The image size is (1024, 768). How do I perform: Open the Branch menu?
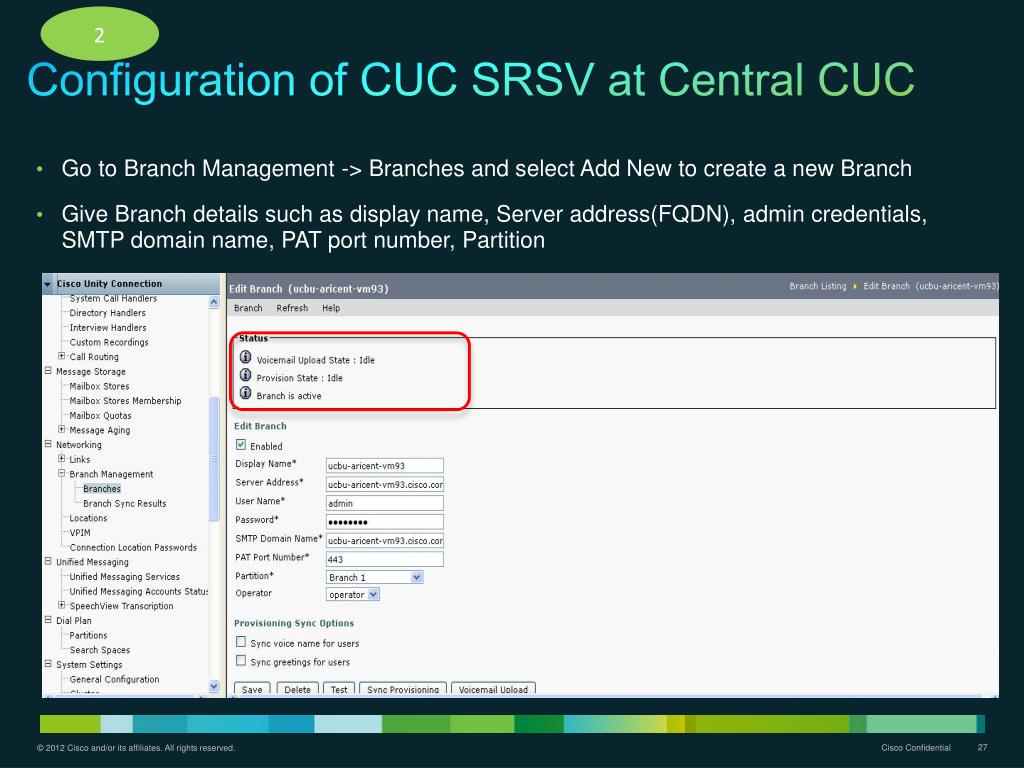click(248, 308)
